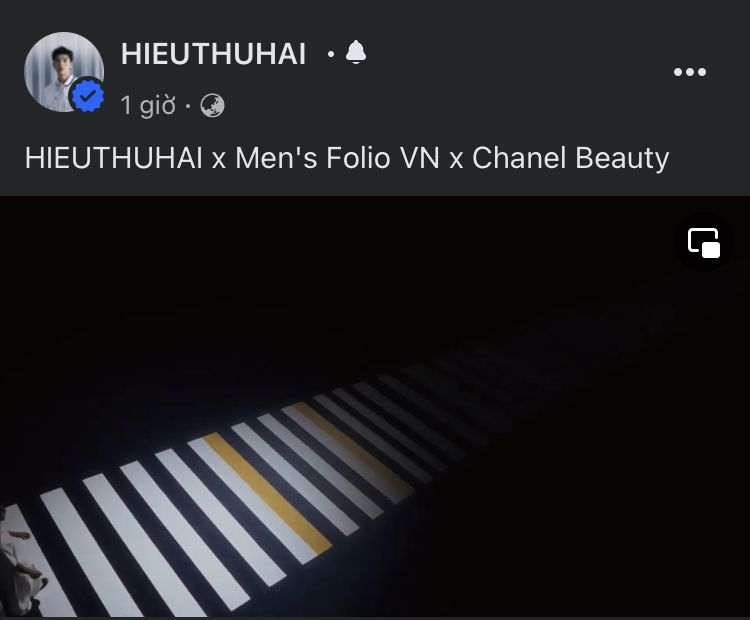Viewport: 750px width, 620px height.
Task: Open HIEUTHUHAI profile picture
Action: 64,72
